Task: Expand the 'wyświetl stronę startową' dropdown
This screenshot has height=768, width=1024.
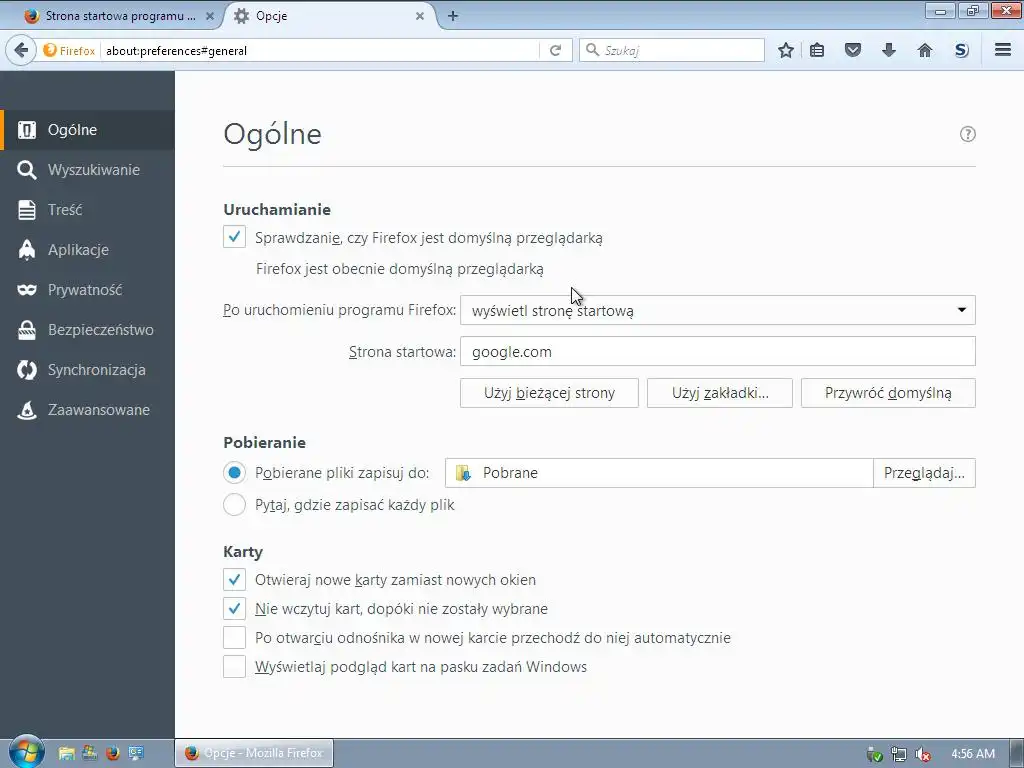Action: (718, 310)
